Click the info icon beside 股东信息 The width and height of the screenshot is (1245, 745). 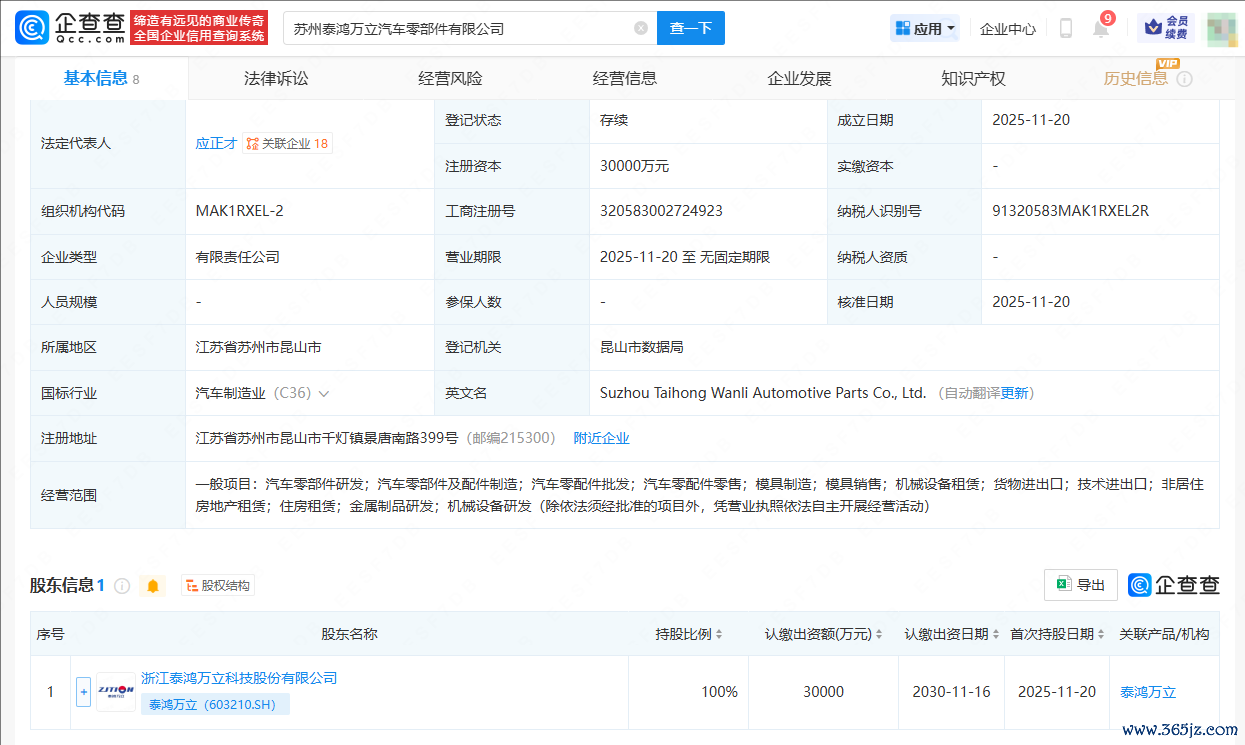click(x=122, y=586)
